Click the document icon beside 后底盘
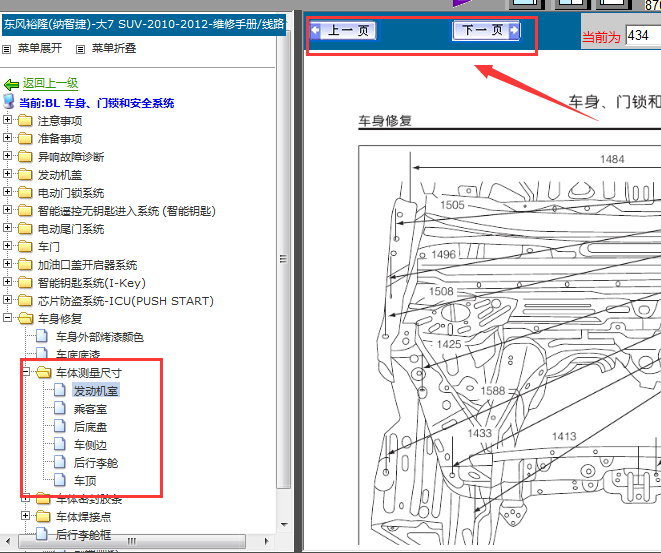The image size is (661, 553). pos(60,426)
